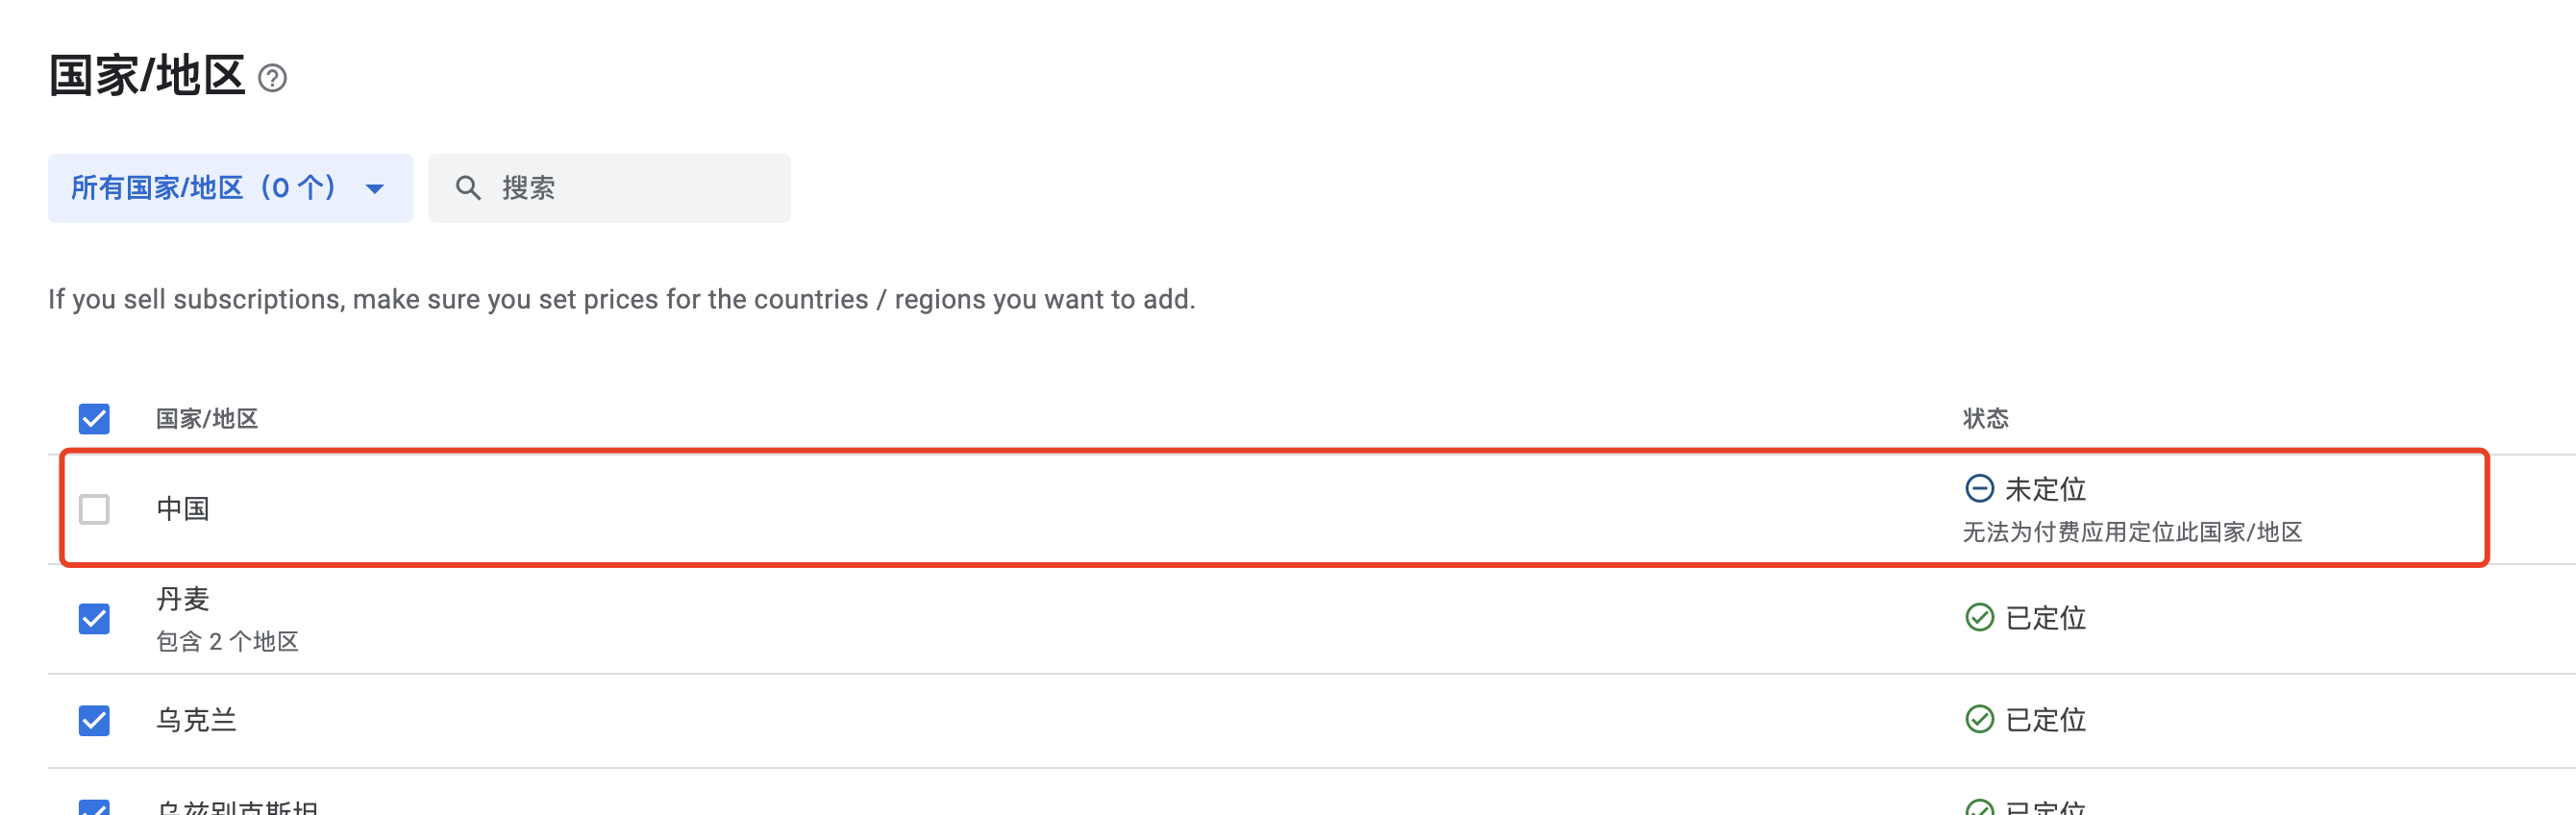Viewport: 2576px width, 815px height.
Task: Click into the 搜索 search field
Action: click(x=640, y=188)
